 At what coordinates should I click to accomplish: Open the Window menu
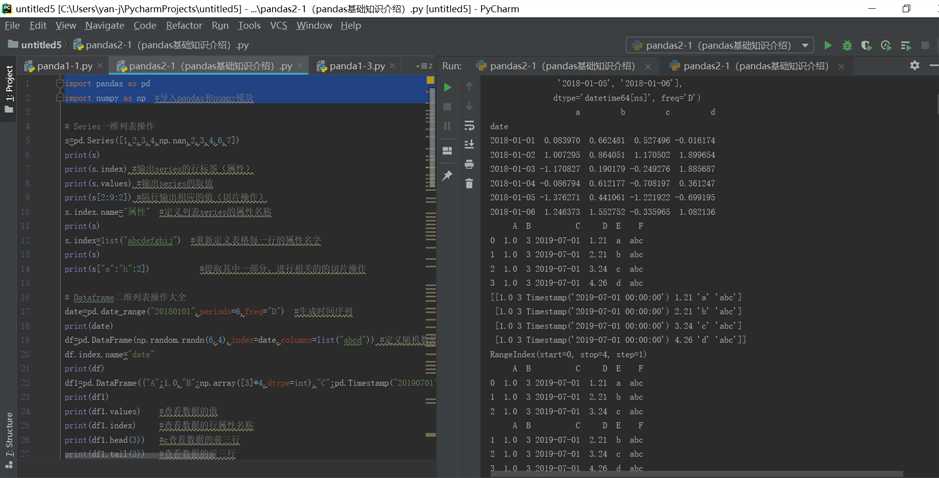(x=314, y=25)
